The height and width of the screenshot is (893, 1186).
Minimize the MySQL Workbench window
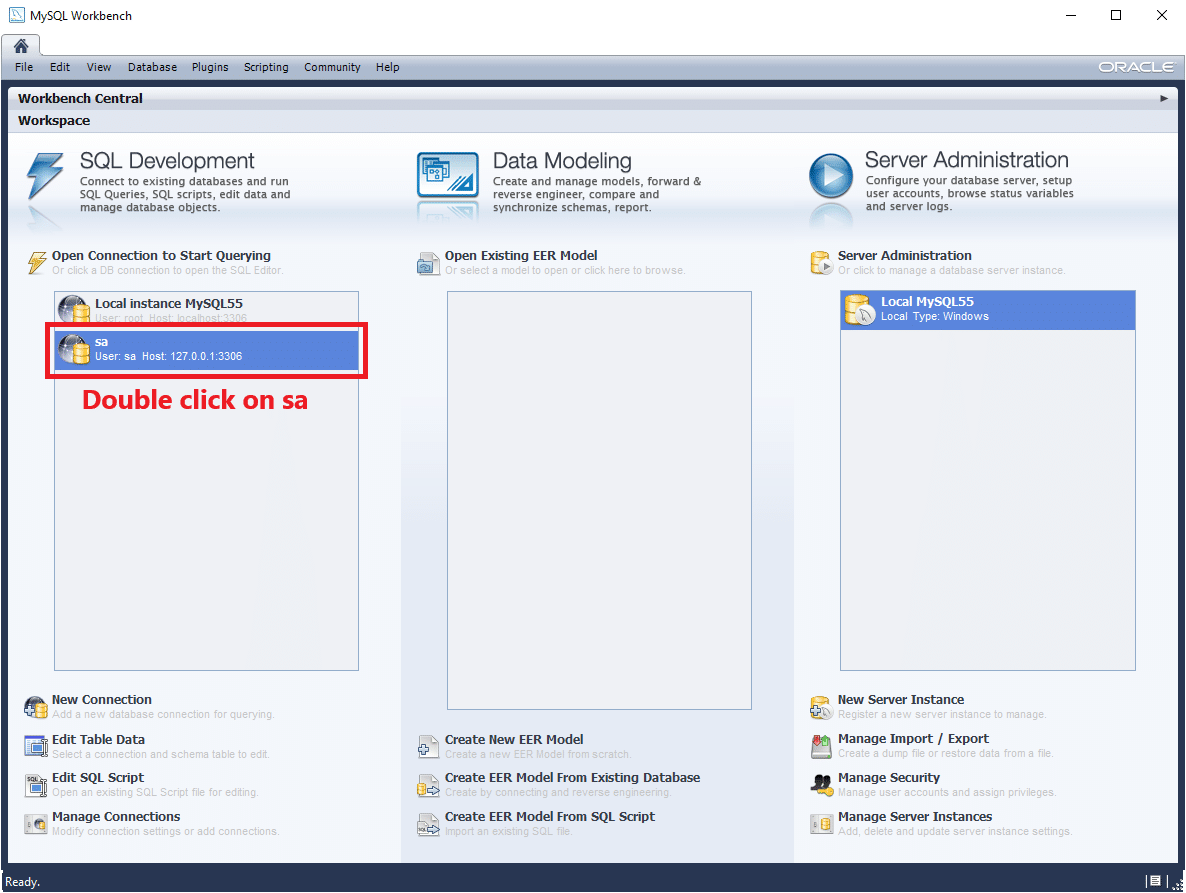(x=1071, y=15)
